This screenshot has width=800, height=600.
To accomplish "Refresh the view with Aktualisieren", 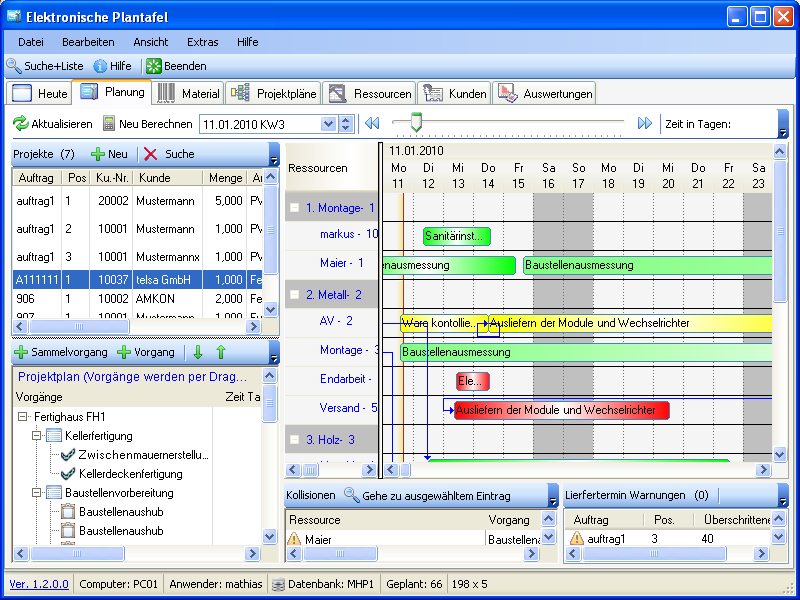I will (20, 124).
